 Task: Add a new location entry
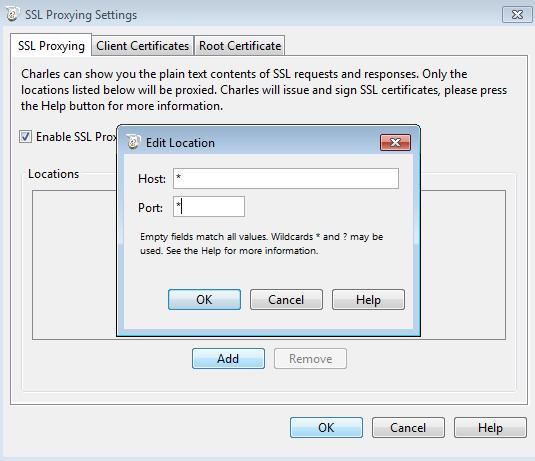(228, 359)
